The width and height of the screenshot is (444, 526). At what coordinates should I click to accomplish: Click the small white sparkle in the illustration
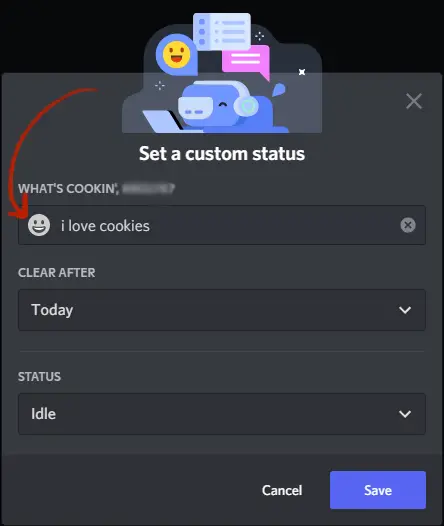point(302,72)
